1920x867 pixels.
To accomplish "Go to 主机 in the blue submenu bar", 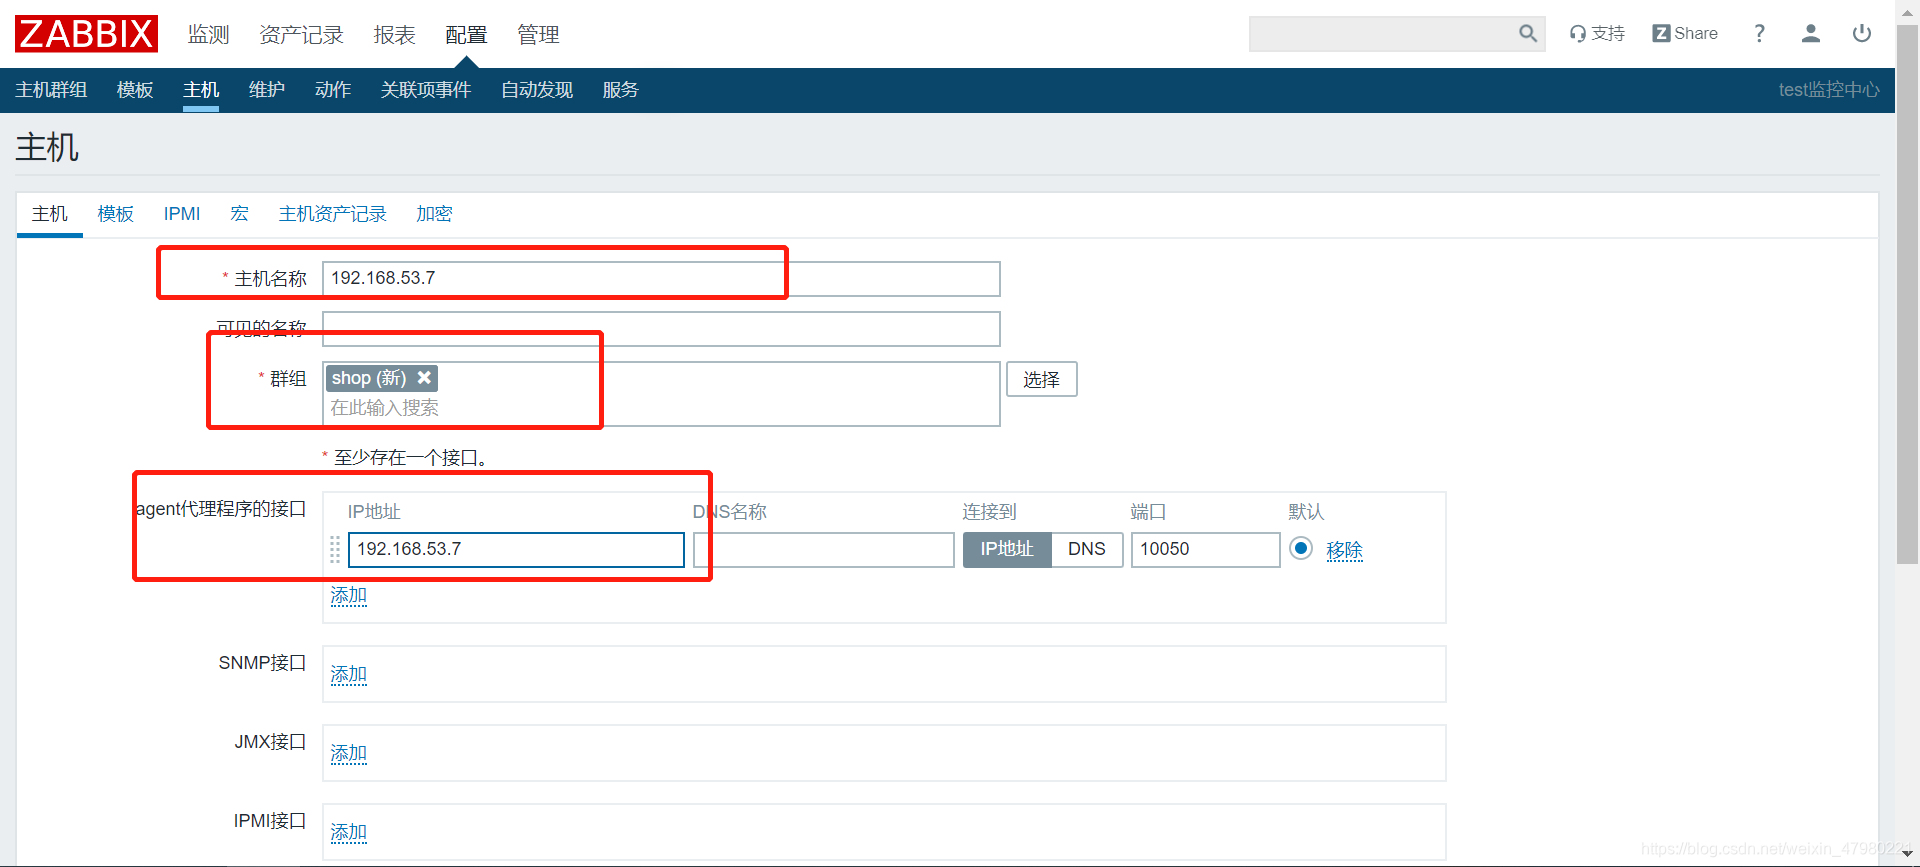I will 201,90.
